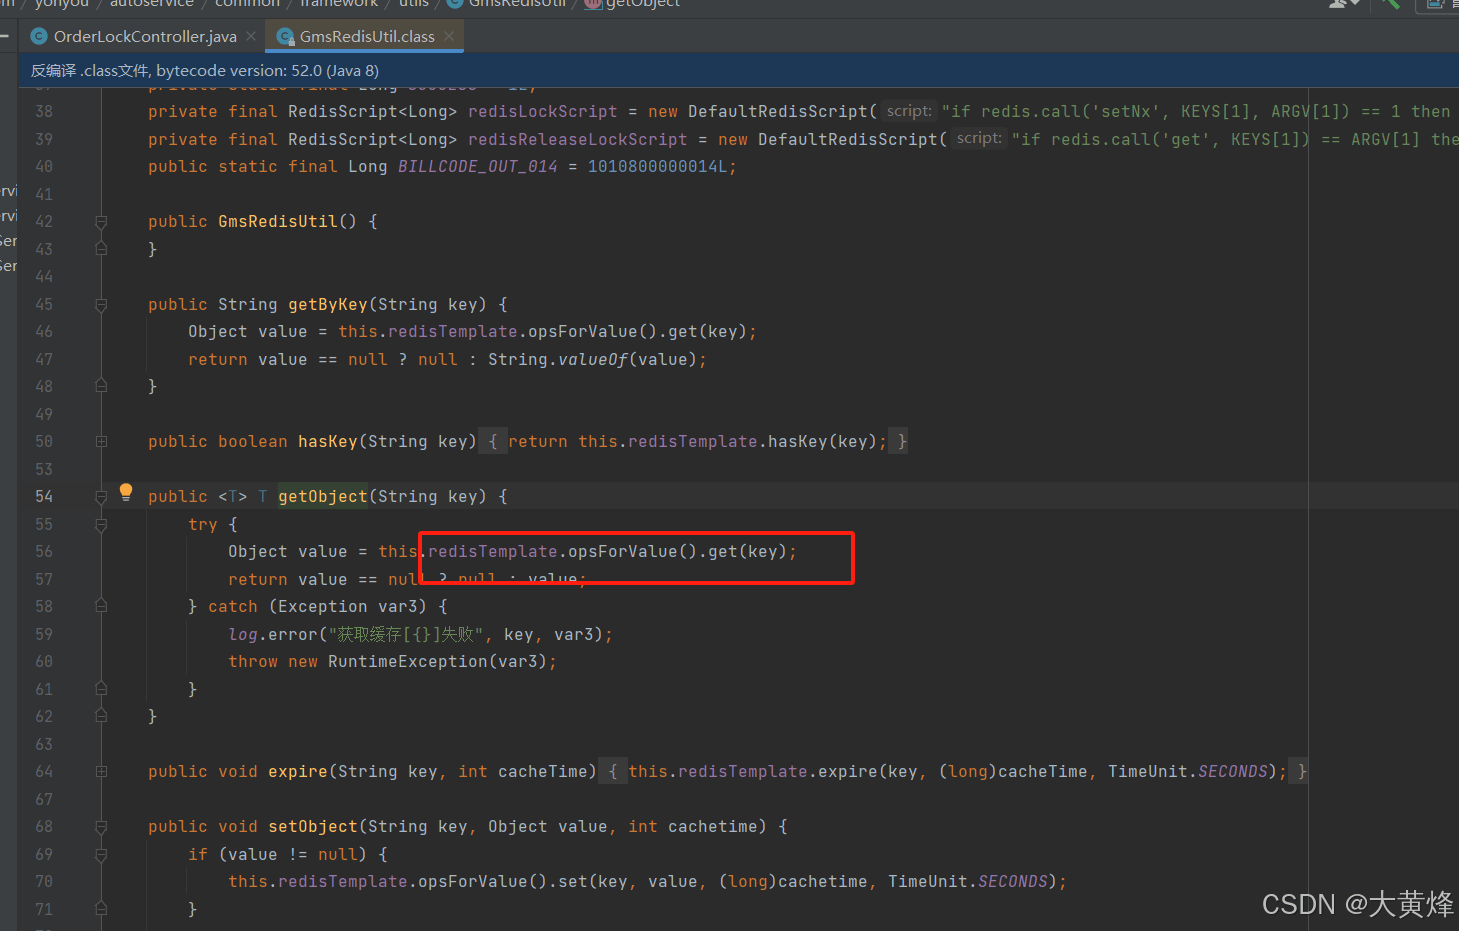Expand the folded expire method at line 64
The image size is (1459, 931).
(x=101, y=771)
